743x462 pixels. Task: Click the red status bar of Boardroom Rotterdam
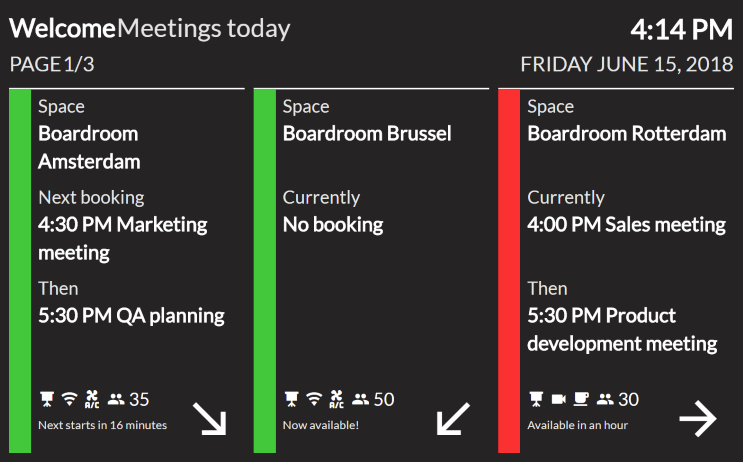click(509, 270)
